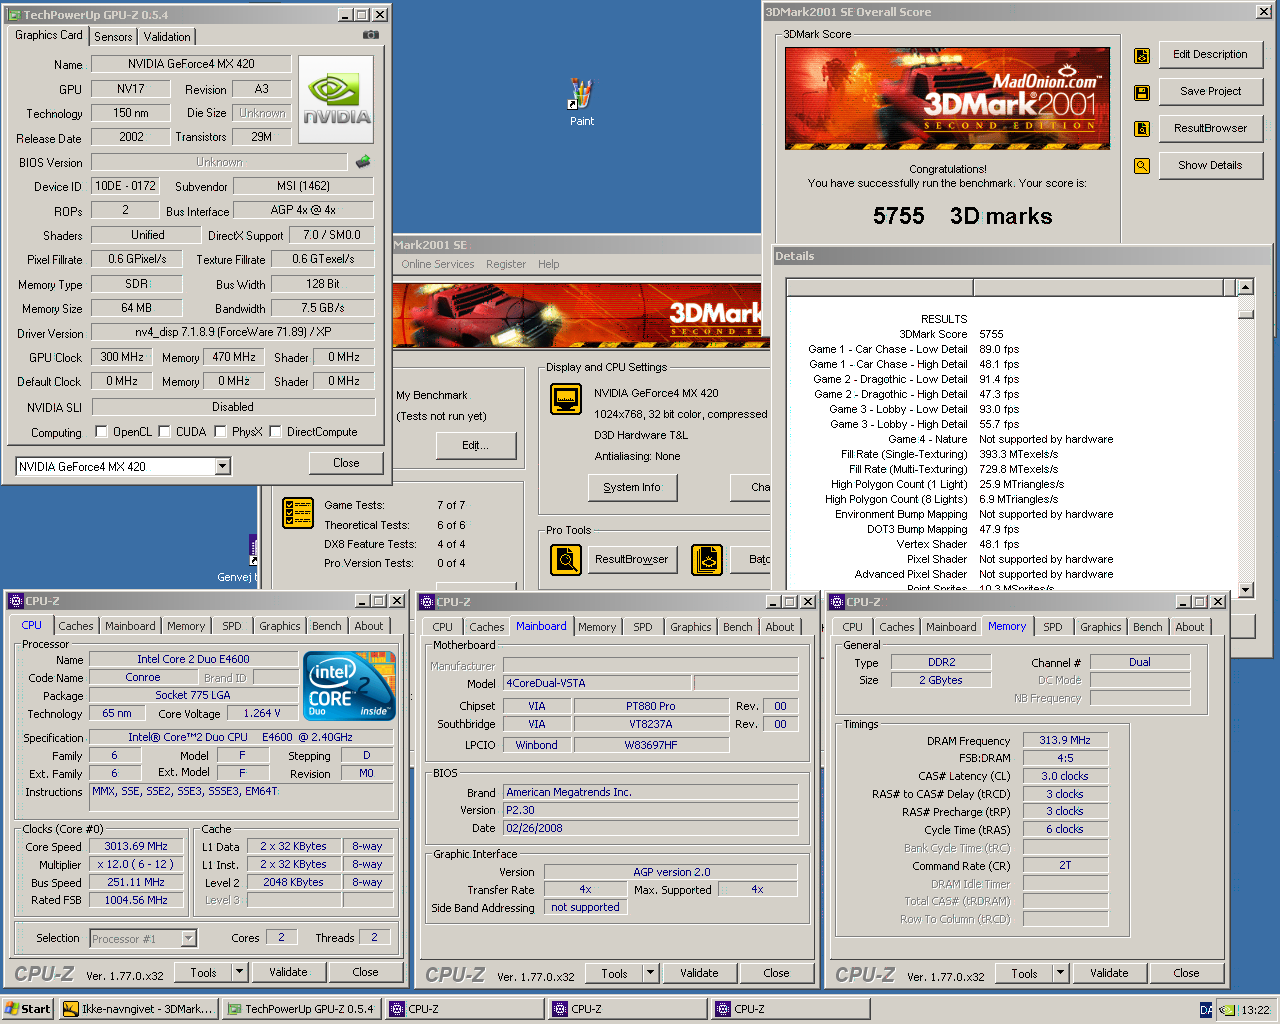Click the Edit Description icon

[x=1142, y=55]
